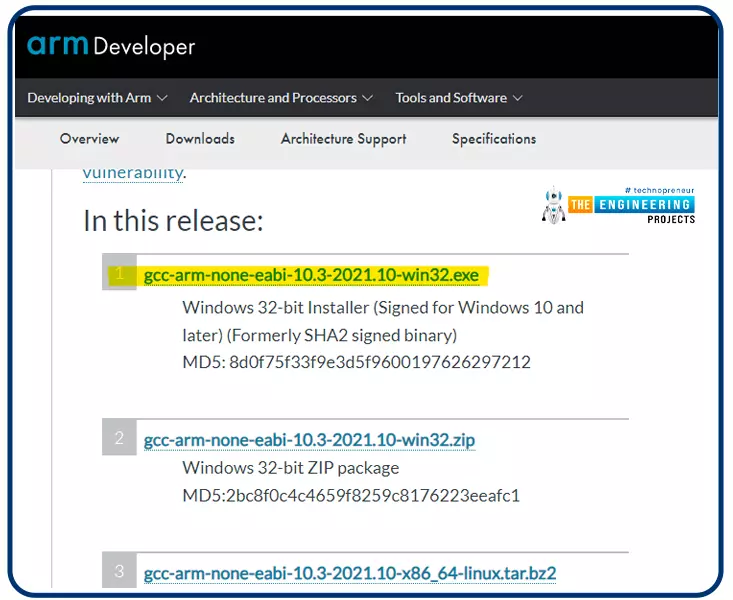Viewport: 733px width, 600px height.
Task: Click the arm logo in the header
Action: click(58, 45)
